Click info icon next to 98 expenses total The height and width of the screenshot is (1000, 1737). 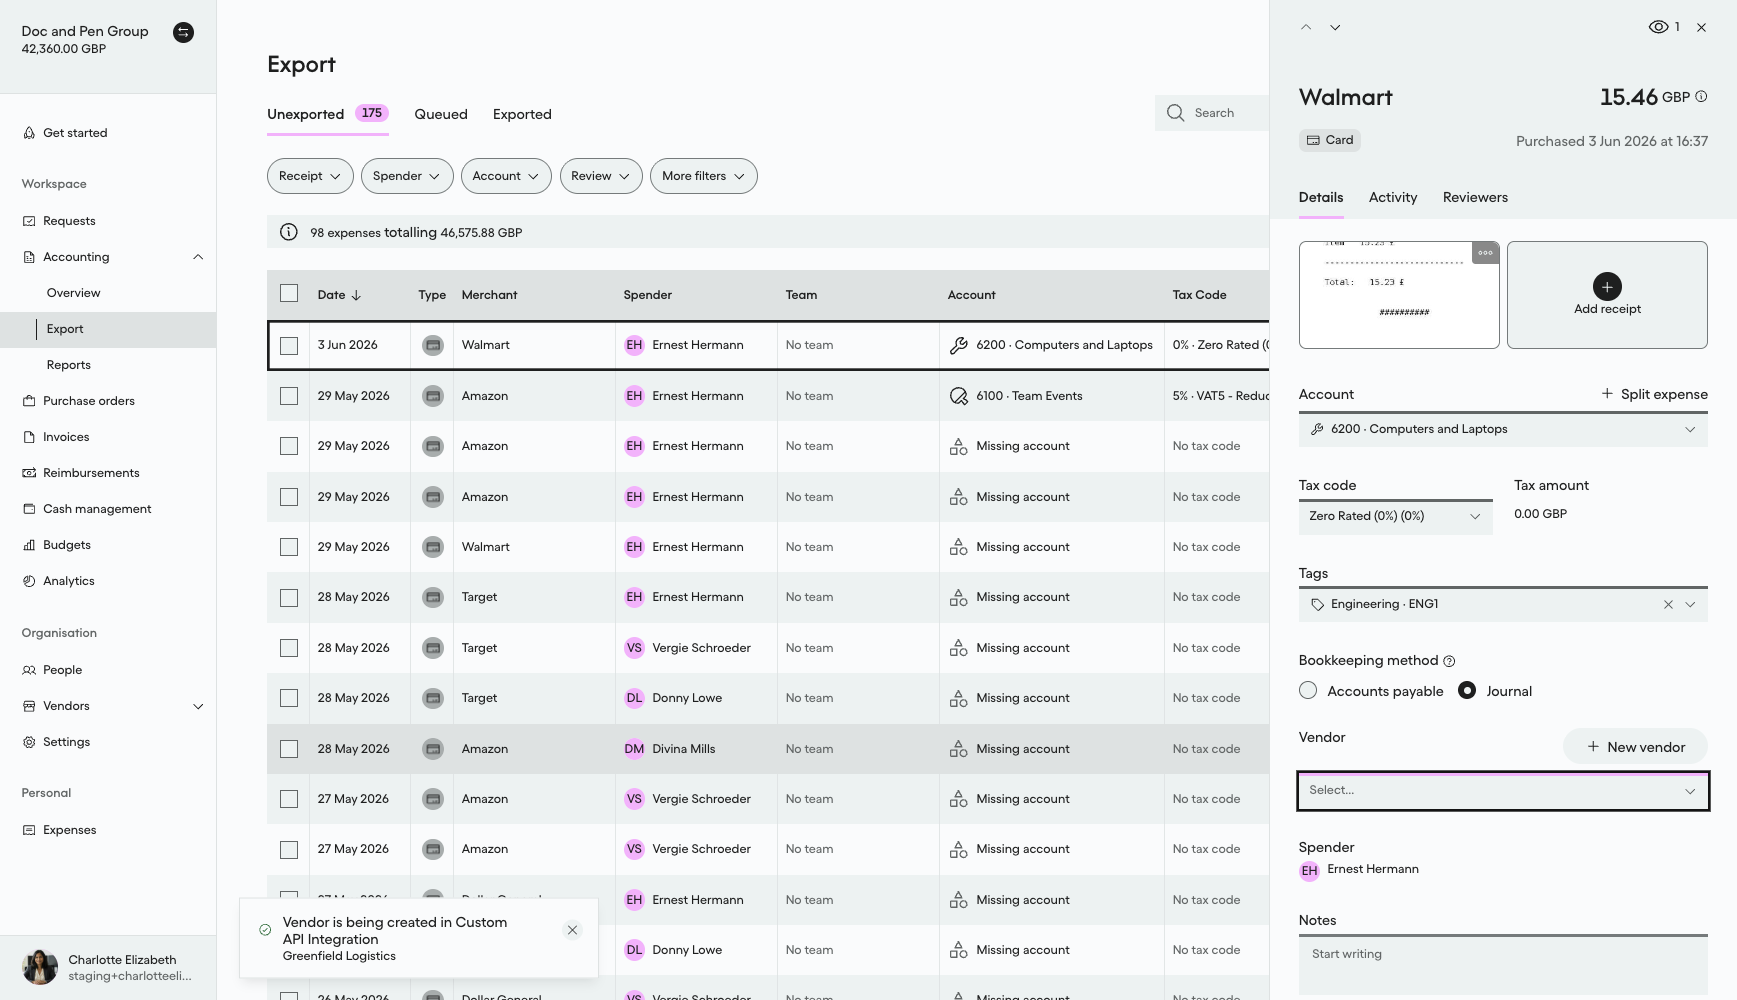tap(289, 232)
